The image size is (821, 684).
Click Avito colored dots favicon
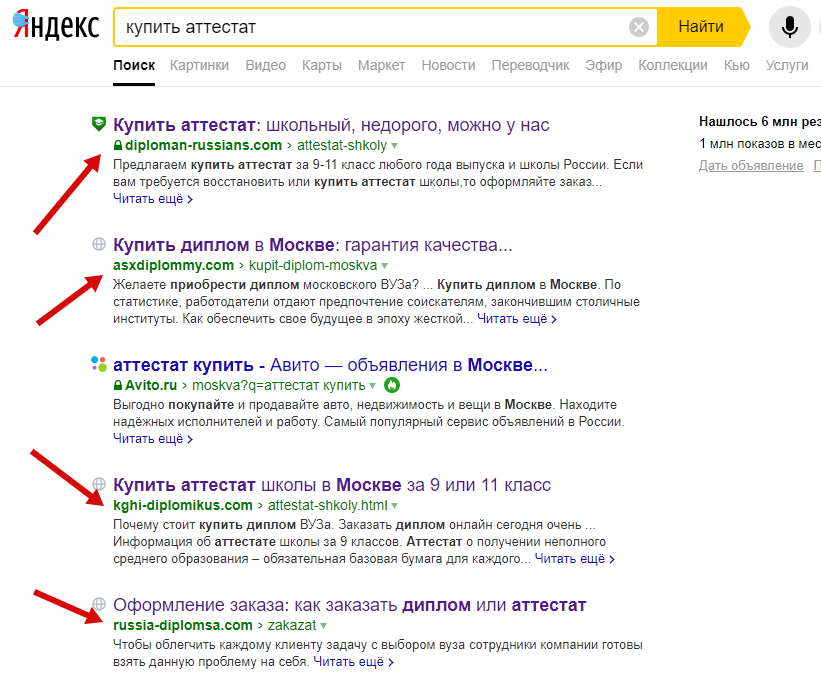pyautogui.click(x=98, y=365)
